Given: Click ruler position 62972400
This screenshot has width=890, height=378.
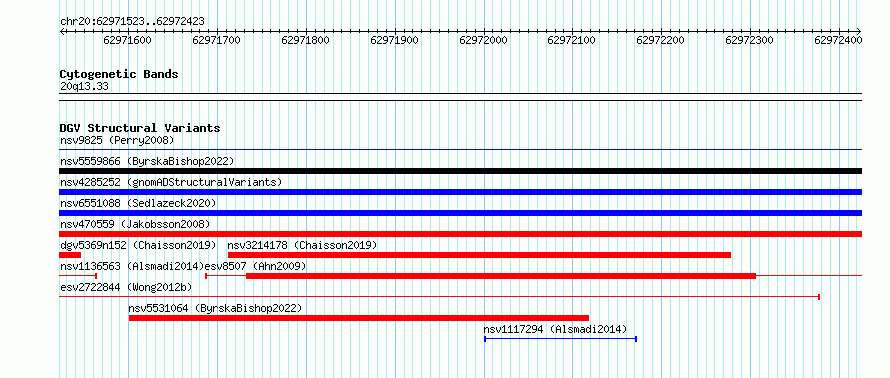Looking at the screenshot, I should (x=838, y=40).
